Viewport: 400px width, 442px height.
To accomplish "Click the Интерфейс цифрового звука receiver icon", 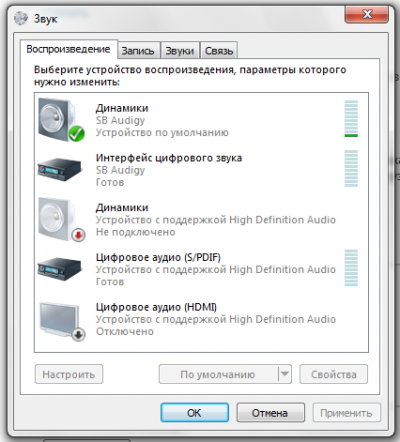I will tap(60, 169).
